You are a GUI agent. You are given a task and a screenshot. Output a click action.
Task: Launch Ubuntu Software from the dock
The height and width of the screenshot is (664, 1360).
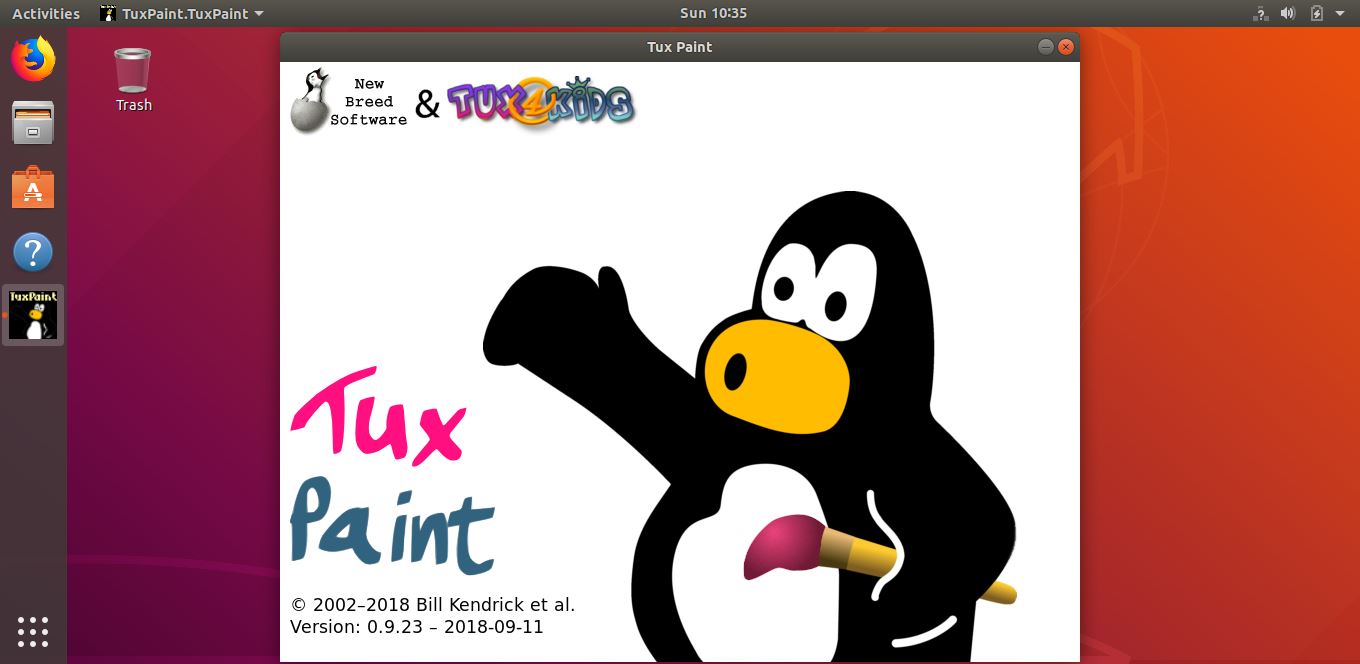[x=33, y=187]
